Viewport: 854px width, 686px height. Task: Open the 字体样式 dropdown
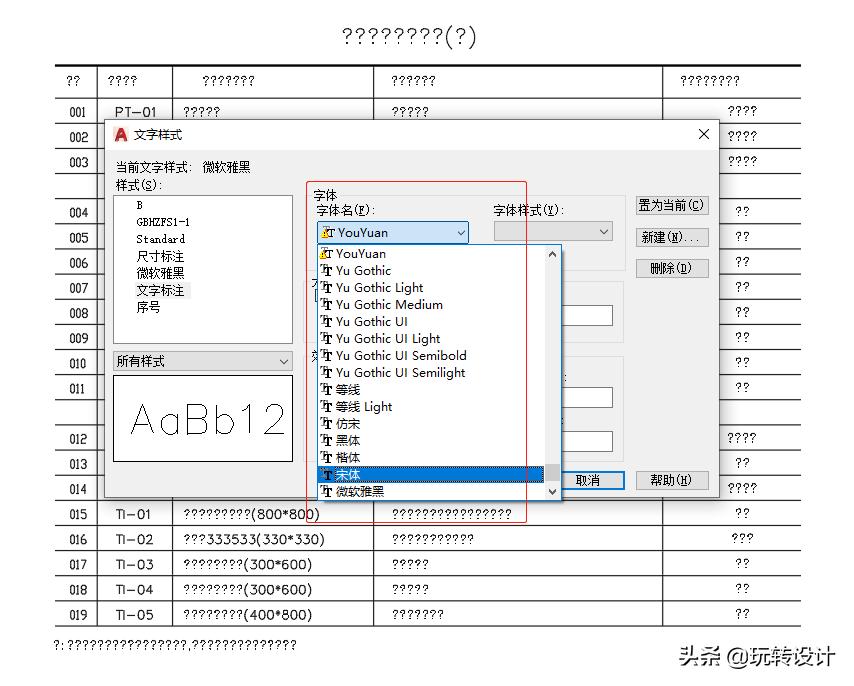(605, 231)
